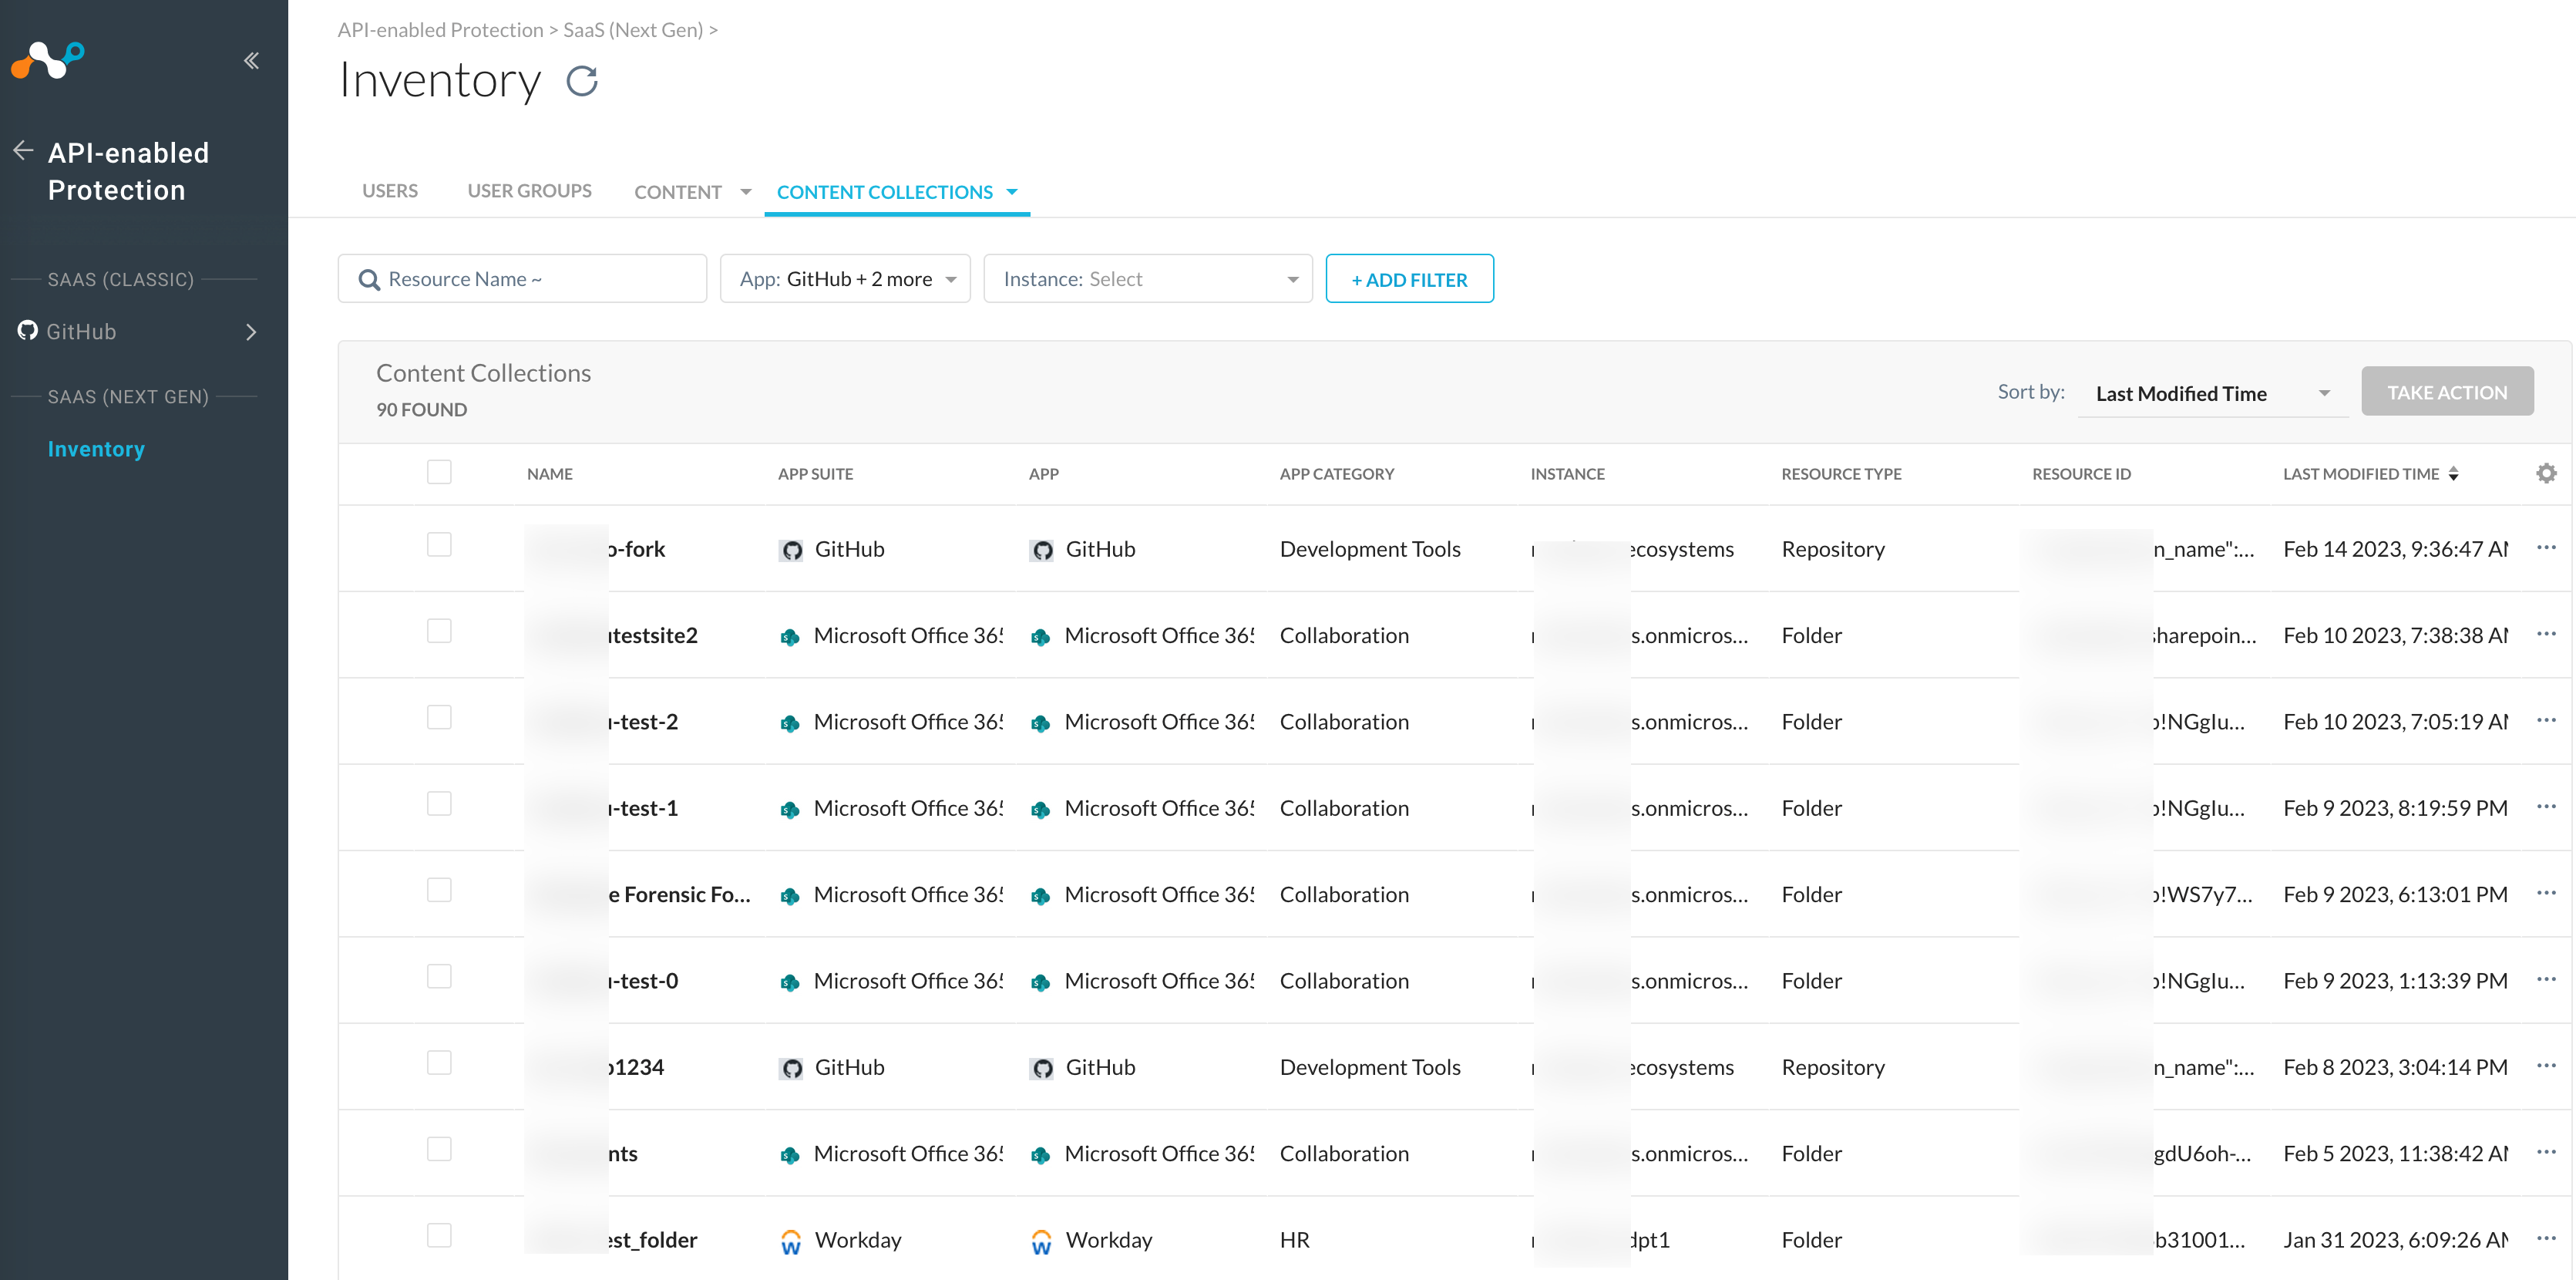Screen dimensions: 2576x1280
Task: Select the 1234 row checkbox
Action: click(x=439, y=1062)
